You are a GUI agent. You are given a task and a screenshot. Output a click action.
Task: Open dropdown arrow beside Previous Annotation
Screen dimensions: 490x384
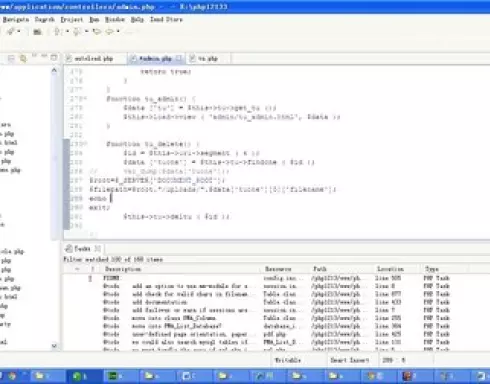(87, 32)
